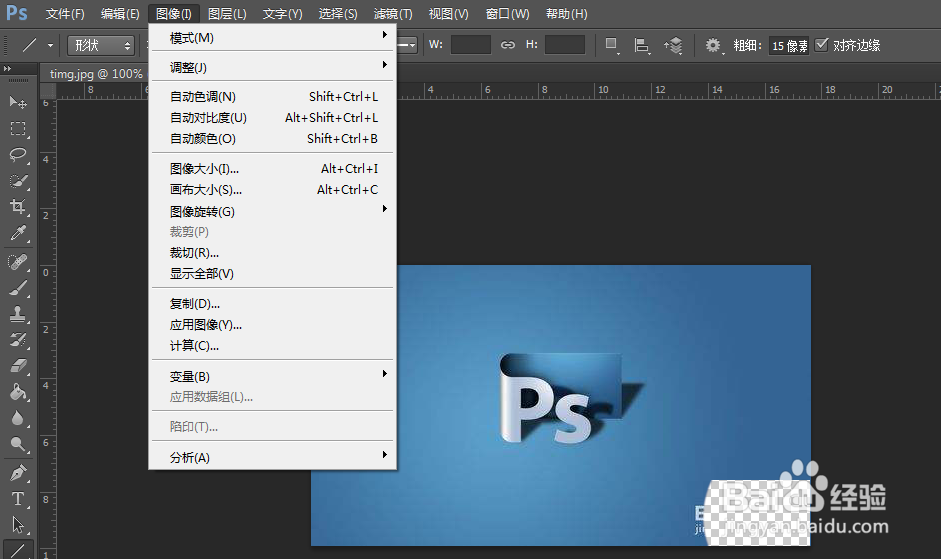This screenshot has width=941, height=559.
Task: Click the open 图像(I) menu header
Action: (173, 13)
